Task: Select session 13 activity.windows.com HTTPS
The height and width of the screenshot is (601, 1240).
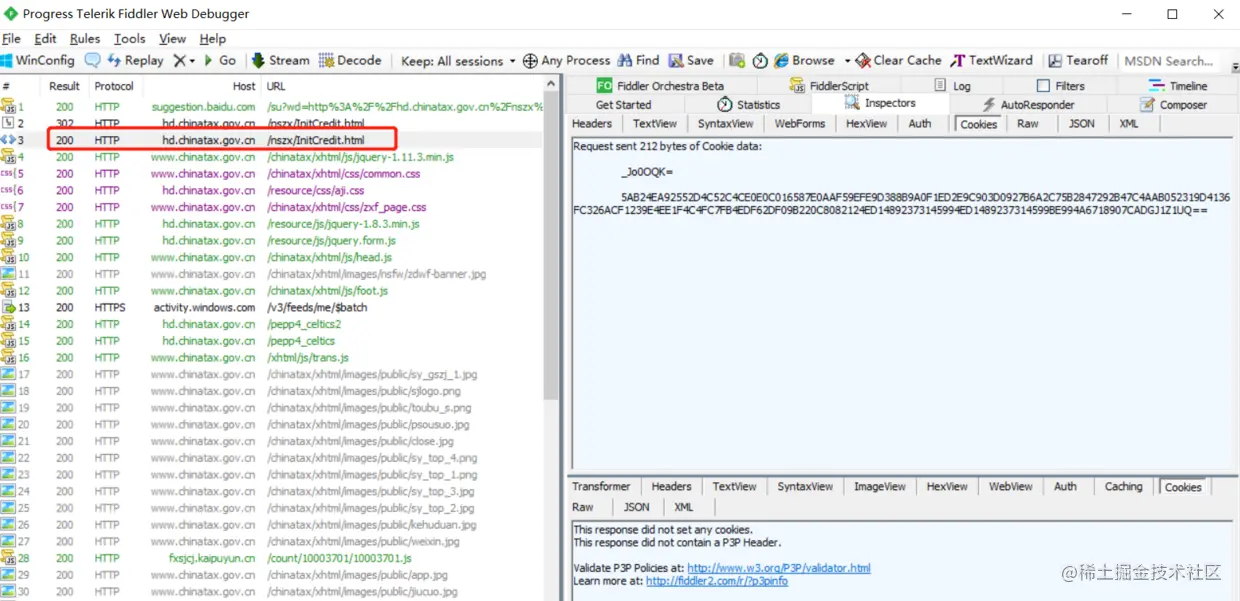Action: [x=272, y=307]
